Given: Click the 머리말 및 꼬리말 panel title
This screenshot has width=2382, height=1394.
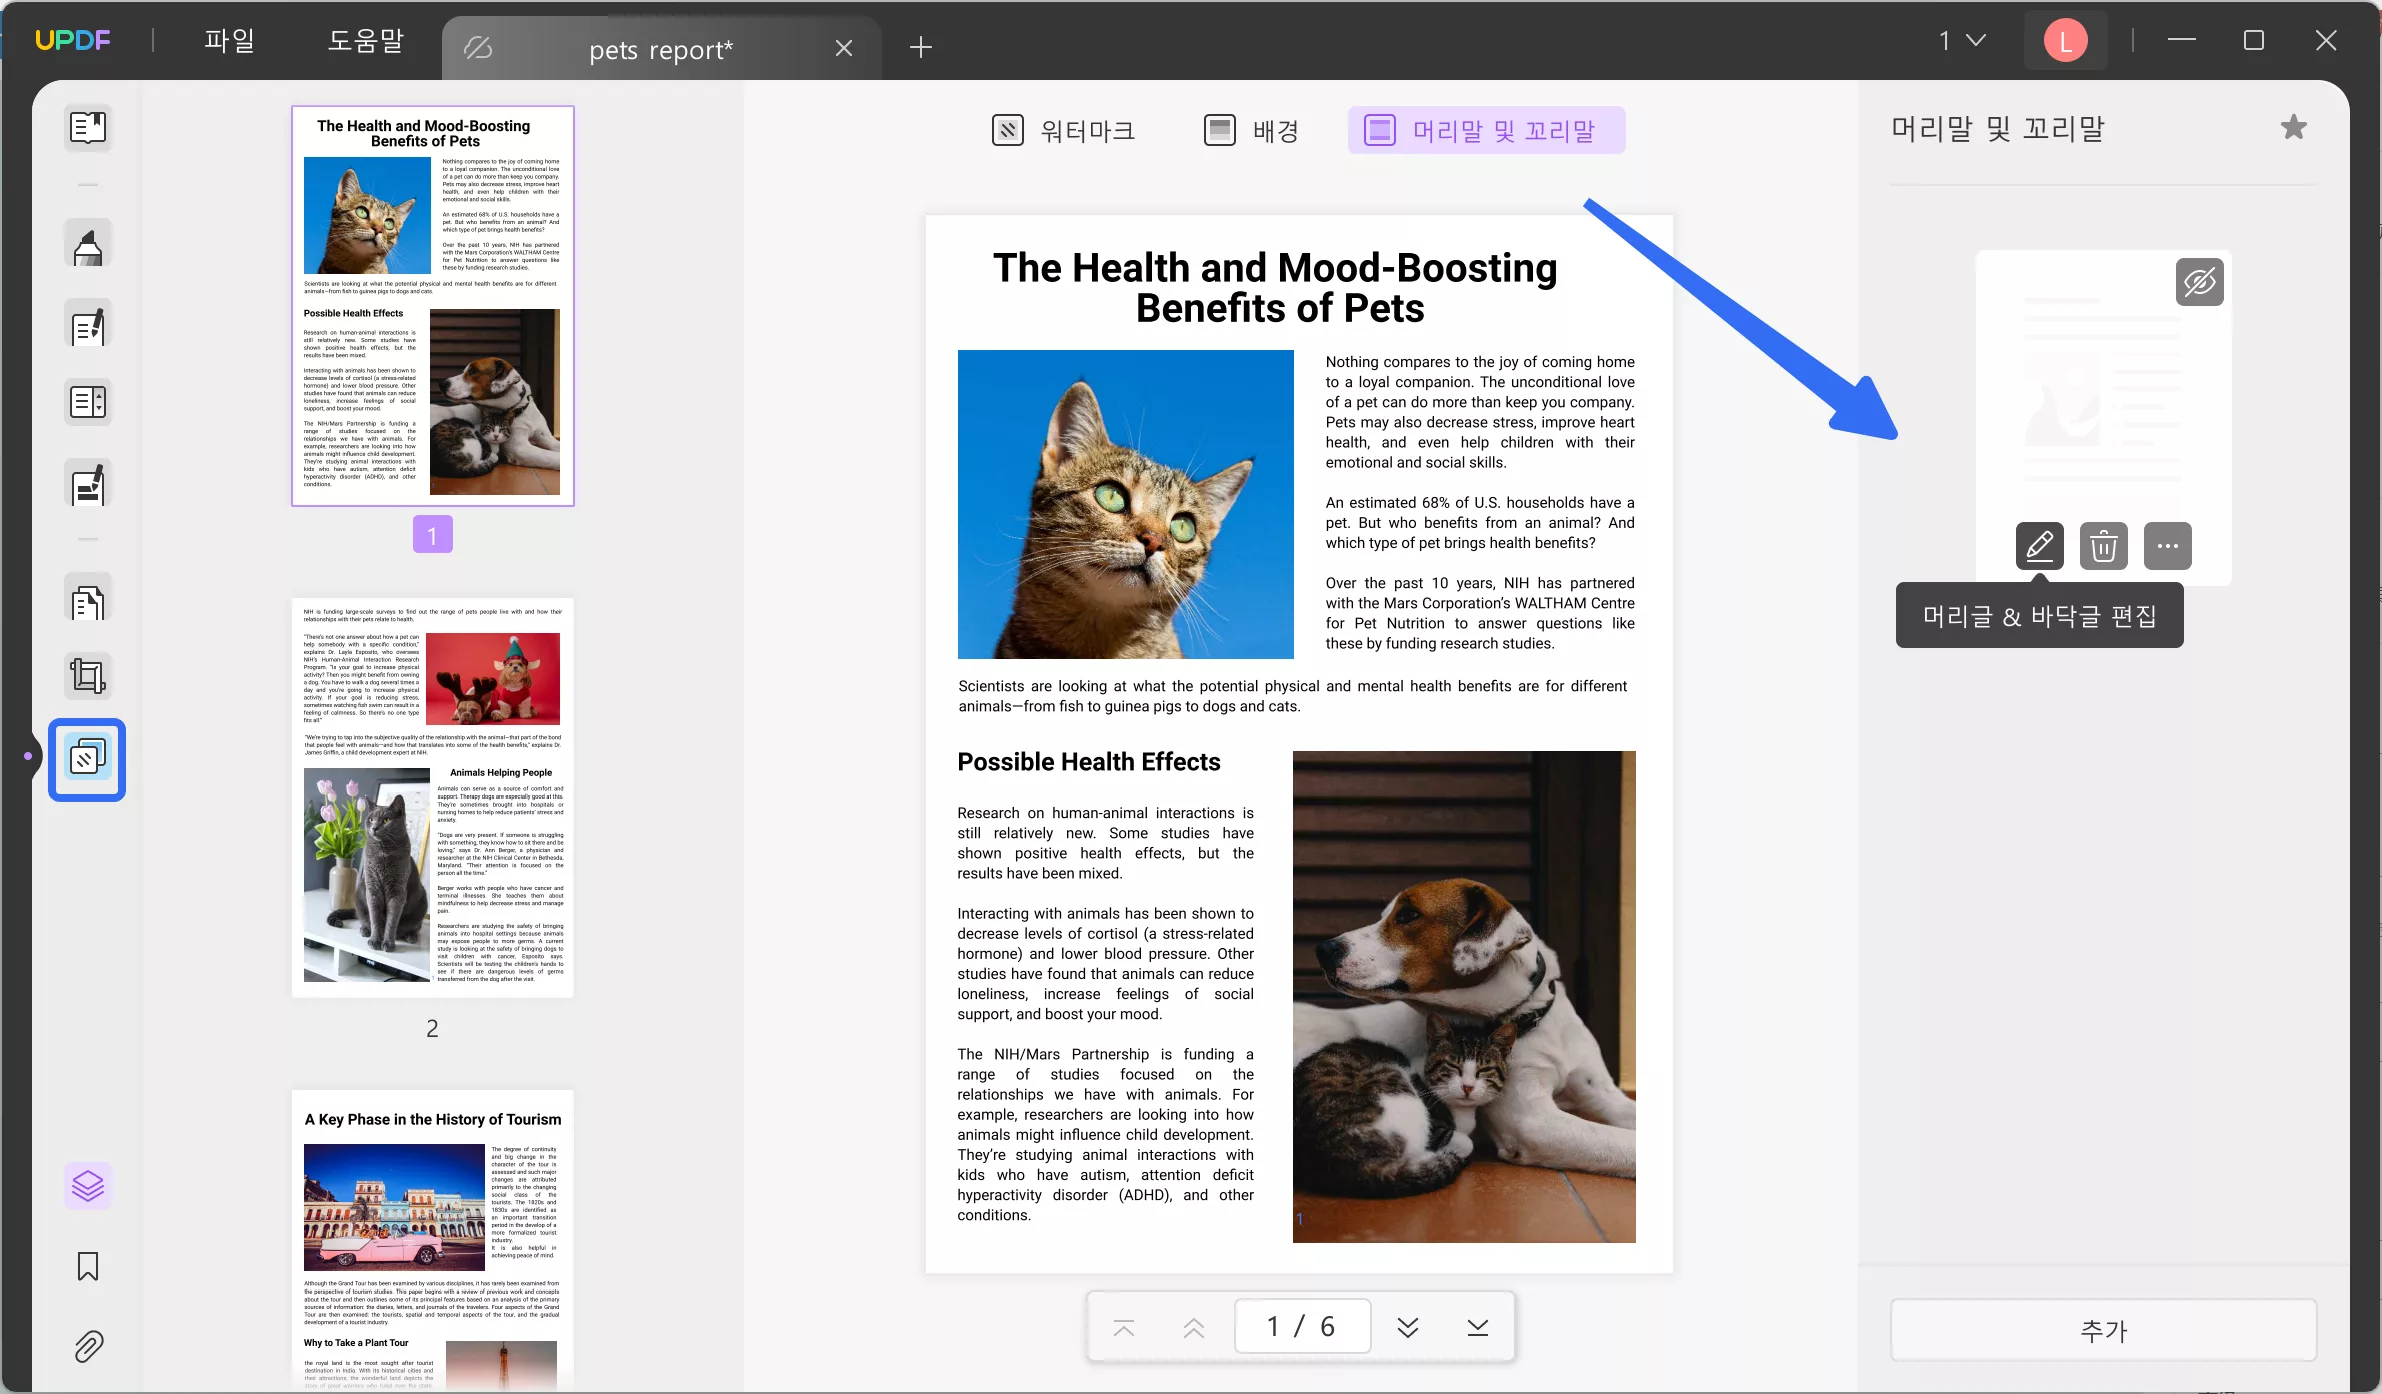Looking at the screenshot, I should click(x=1998, y=129).
